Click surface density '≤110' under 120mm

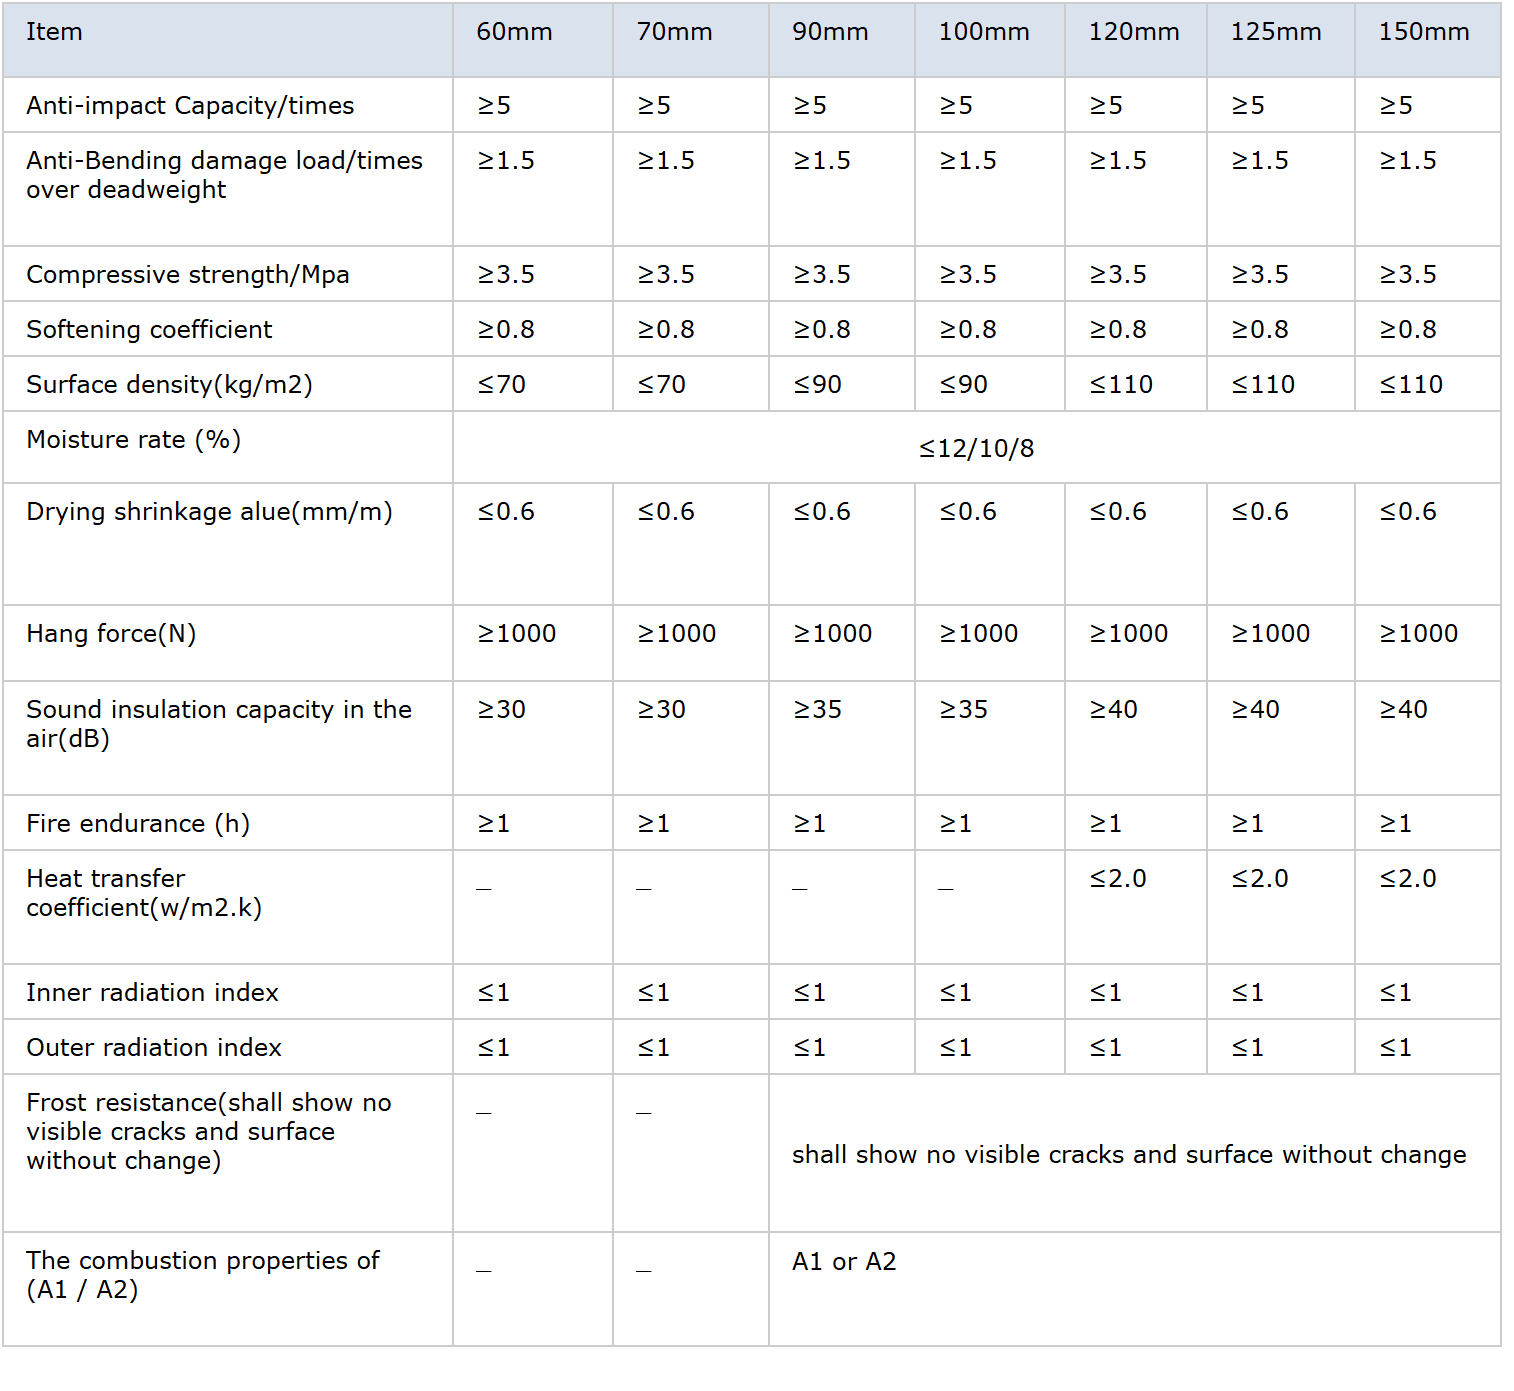(1121, 385)
